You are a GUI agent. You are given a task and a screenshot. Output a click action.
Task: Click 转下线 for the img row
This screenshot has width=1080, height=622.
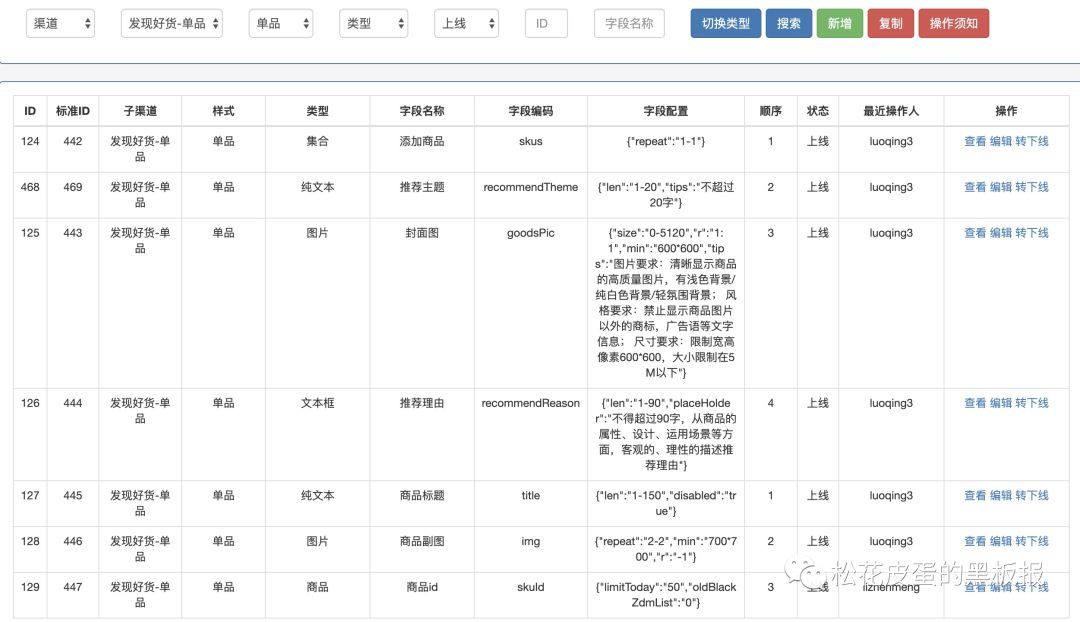tap(1032, 541)
